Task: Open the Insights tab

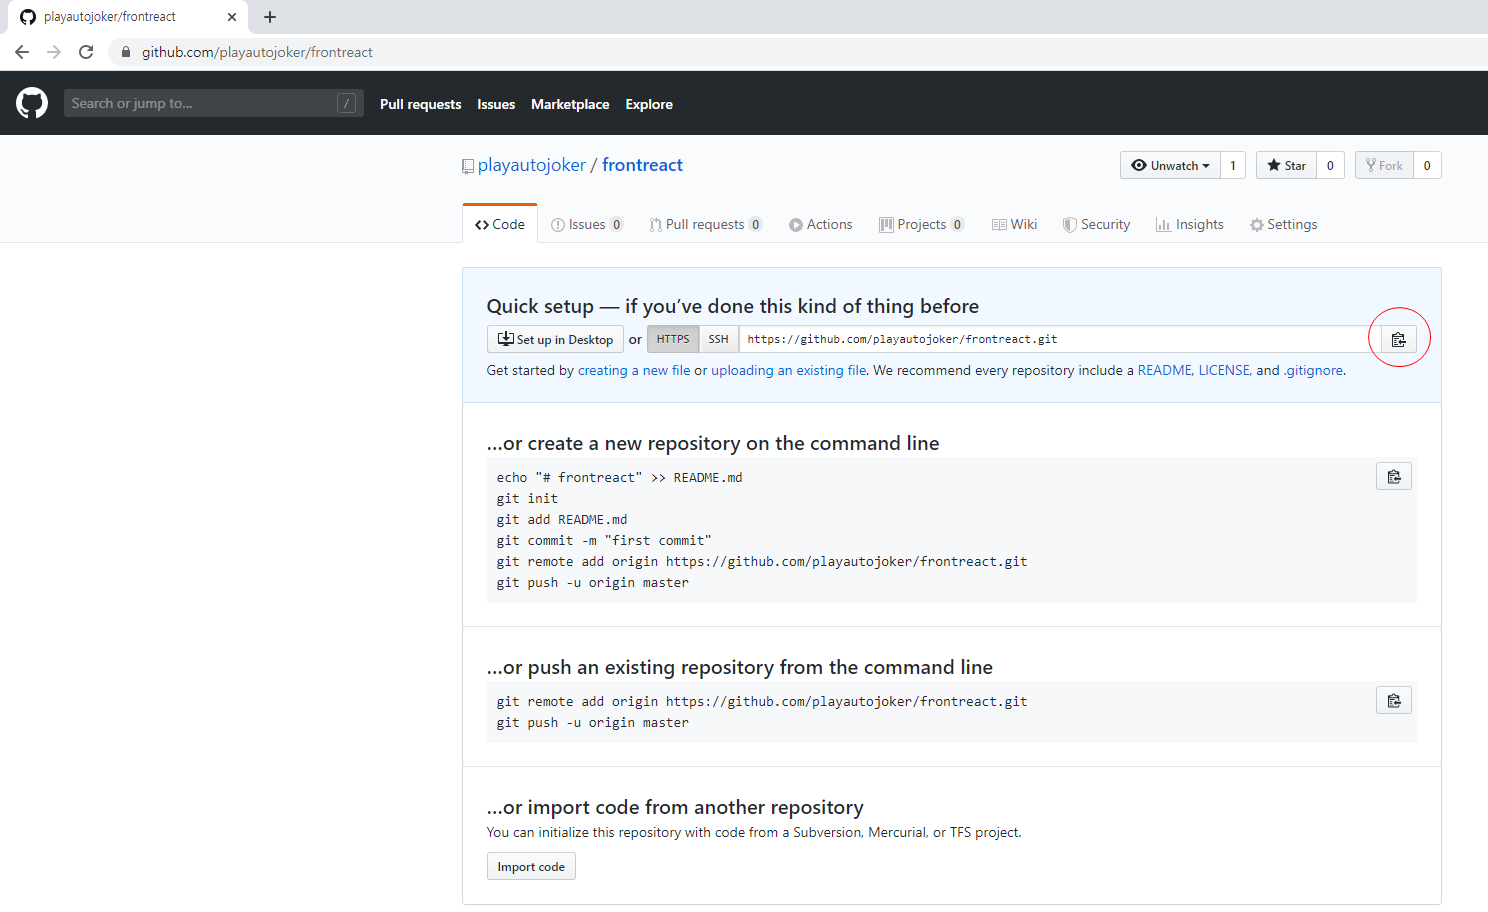Action: click(1190, 224)
